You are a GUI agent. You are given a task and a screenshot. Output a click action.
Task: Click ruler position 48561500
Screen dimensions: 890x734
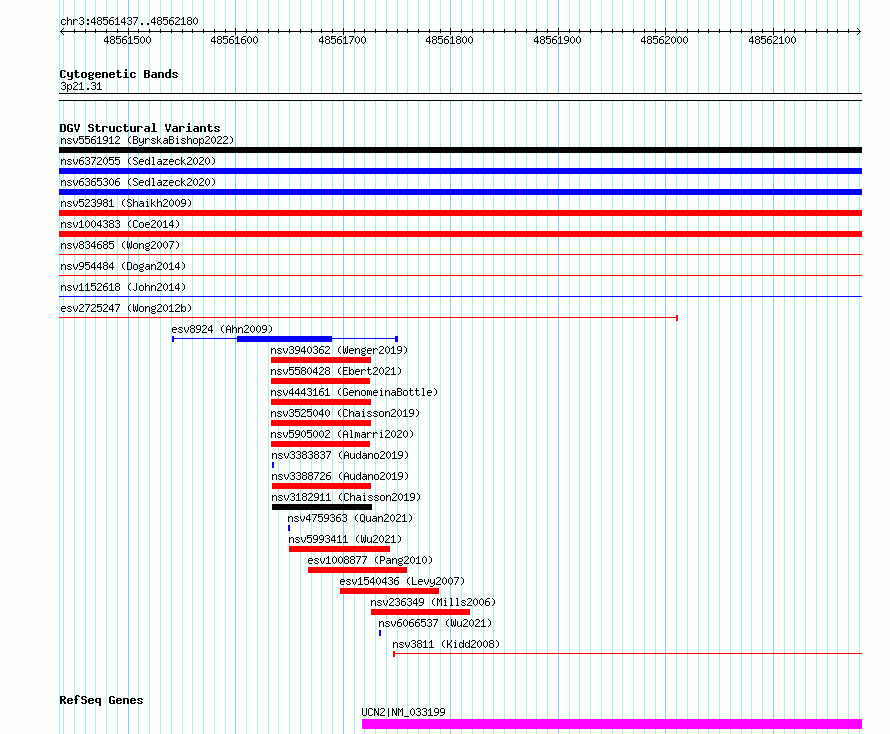click(x=128, y=40)
